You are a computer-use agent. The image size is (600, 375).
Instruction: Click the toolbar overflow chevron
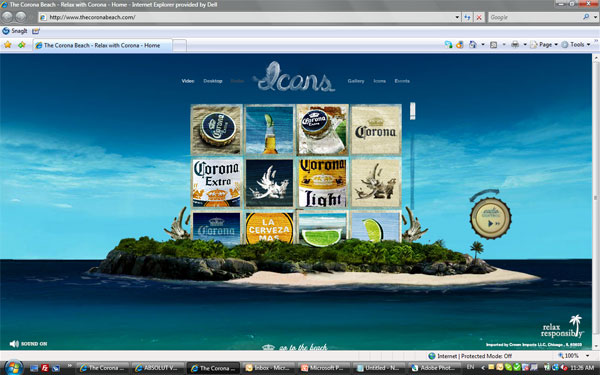596,41
